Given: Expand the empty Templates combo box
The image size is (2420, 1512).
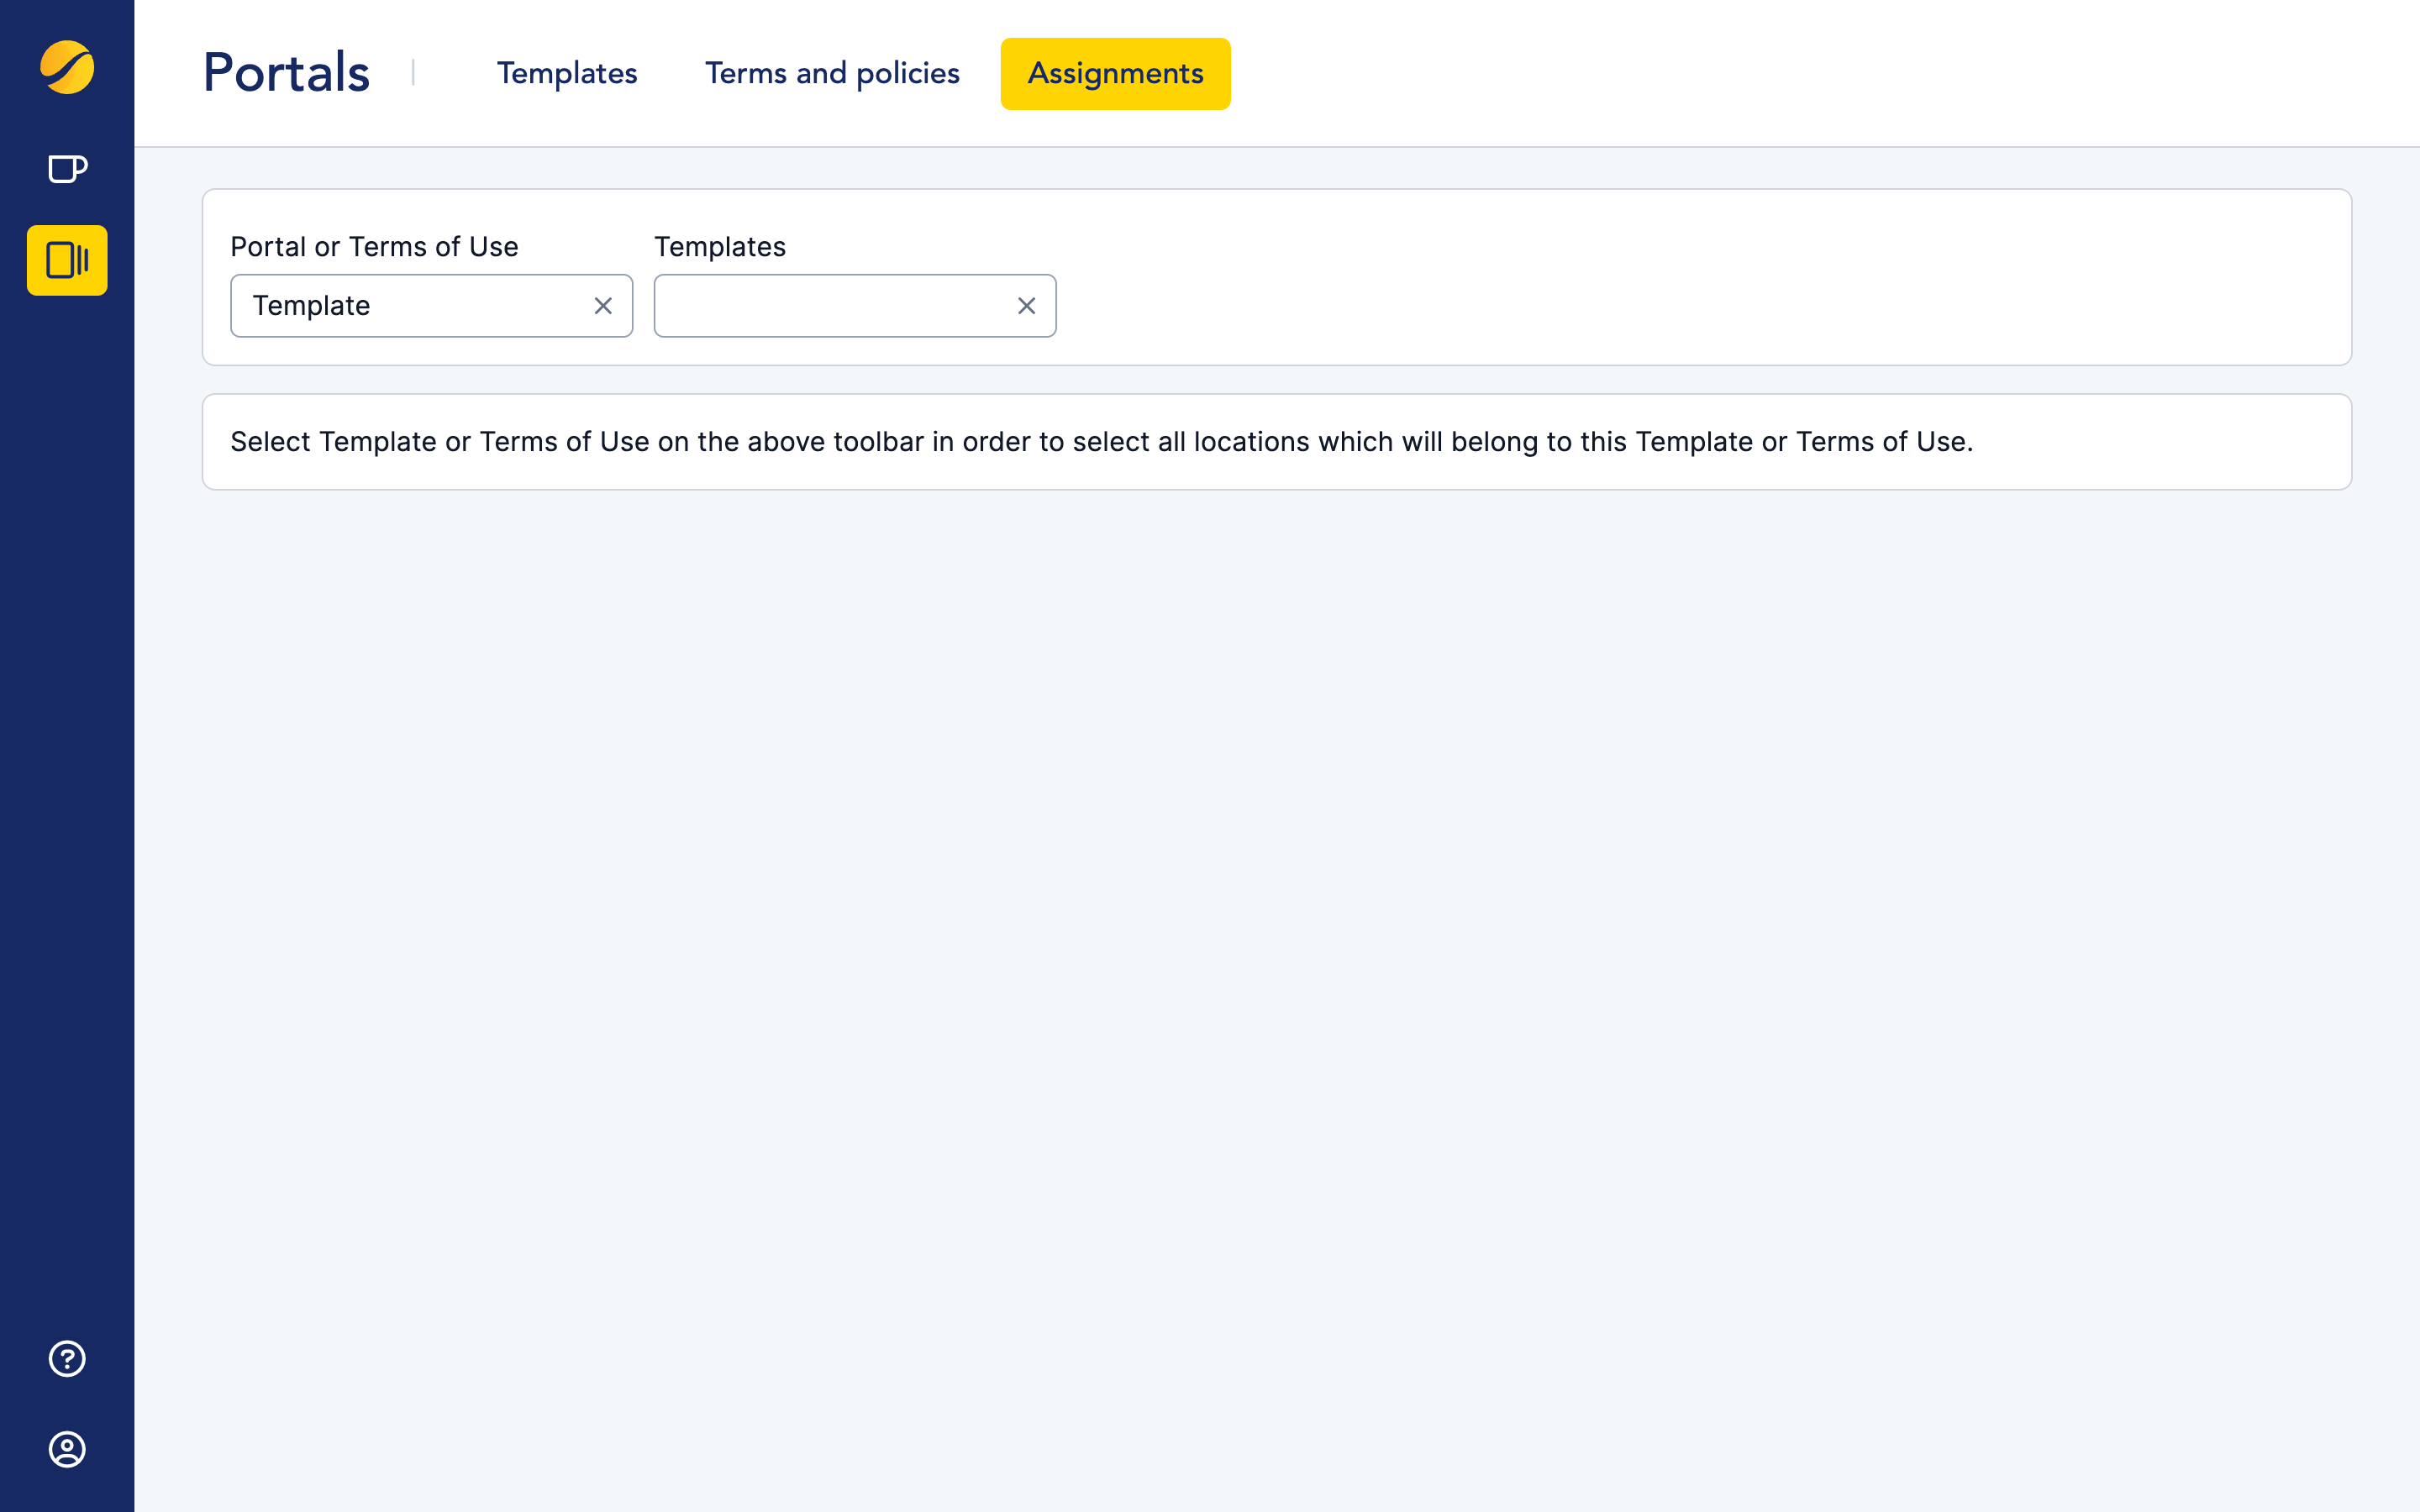Looking at the screenshot, I should coord(830,306).
